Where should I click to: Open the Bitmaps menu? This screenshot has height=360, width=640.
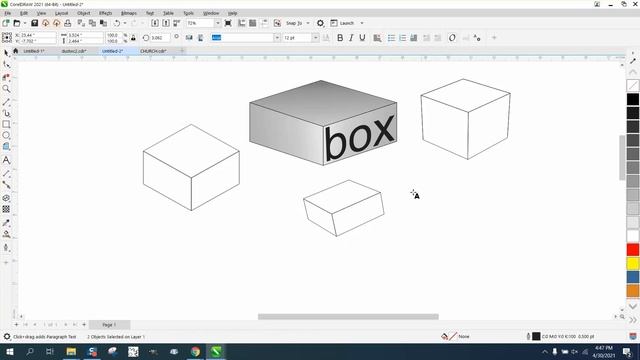pyautogui.click(x=129, y=13)
